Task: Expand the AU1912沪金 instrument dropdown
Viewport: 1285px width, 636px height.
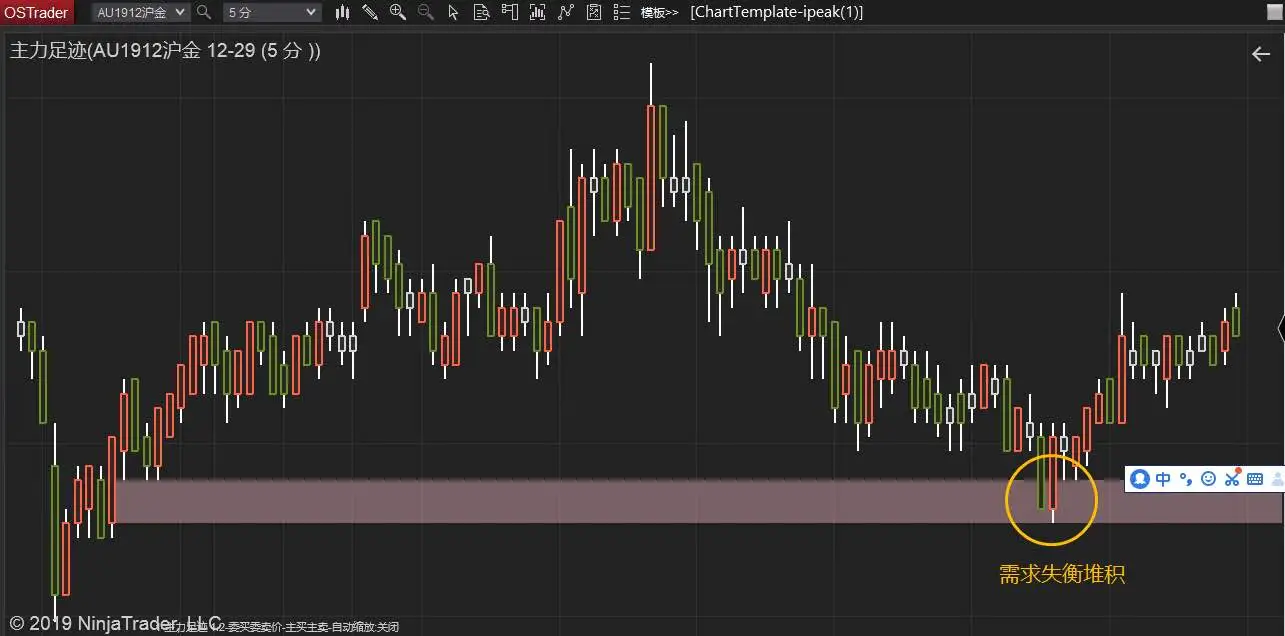Action: click(140, 12)
